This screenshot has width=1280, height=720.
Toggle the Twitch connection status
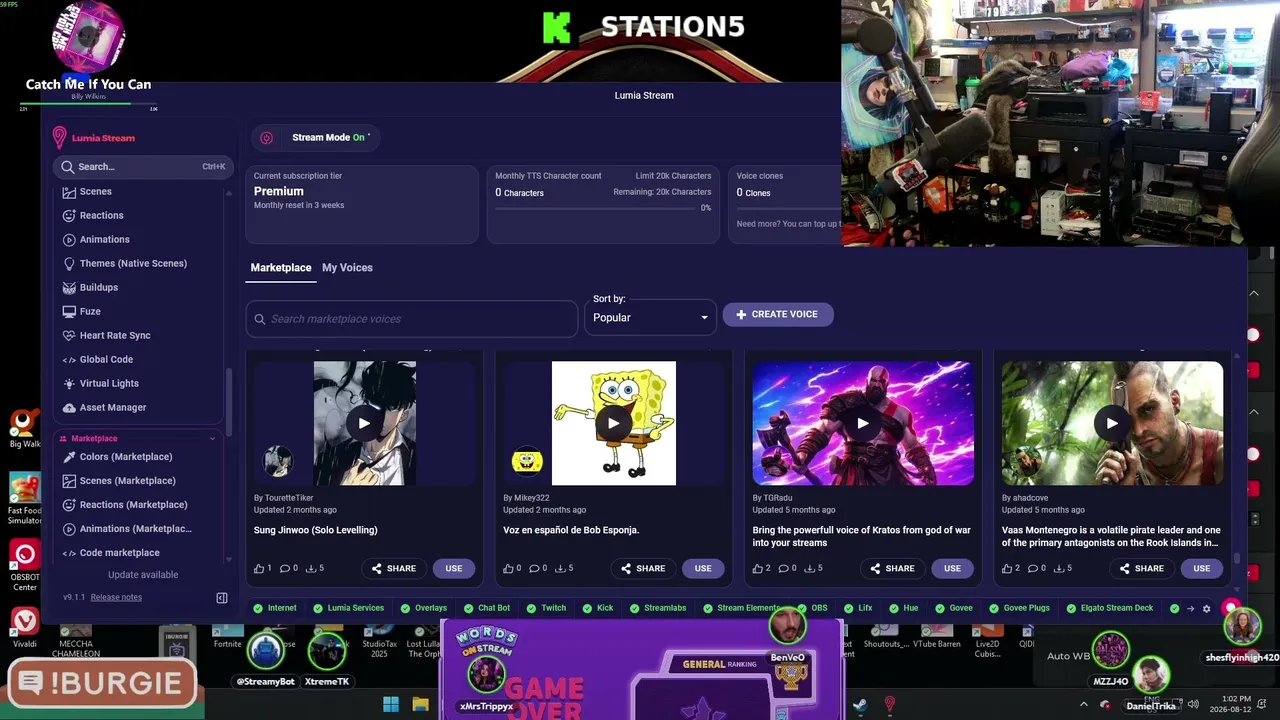[x=546, y=608]
